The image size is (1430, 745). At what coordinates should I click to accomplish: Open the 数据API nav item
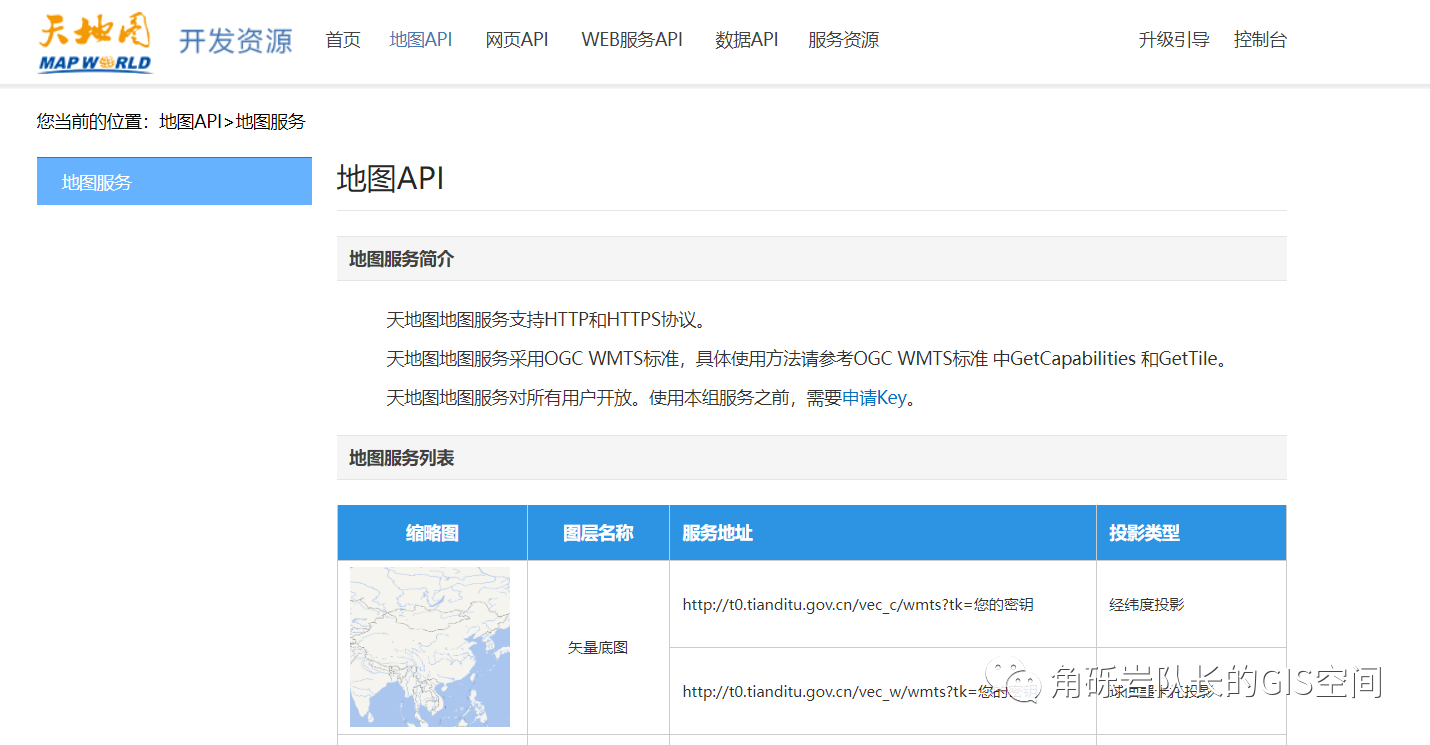pos(747,40)
